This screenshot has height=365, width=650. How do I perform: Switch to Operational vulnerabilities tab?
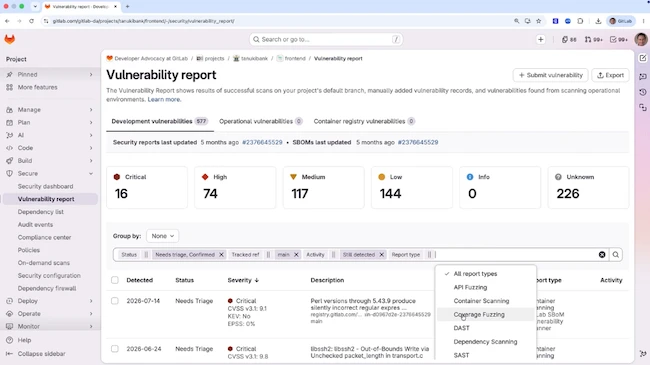click(x=261, y=122)
